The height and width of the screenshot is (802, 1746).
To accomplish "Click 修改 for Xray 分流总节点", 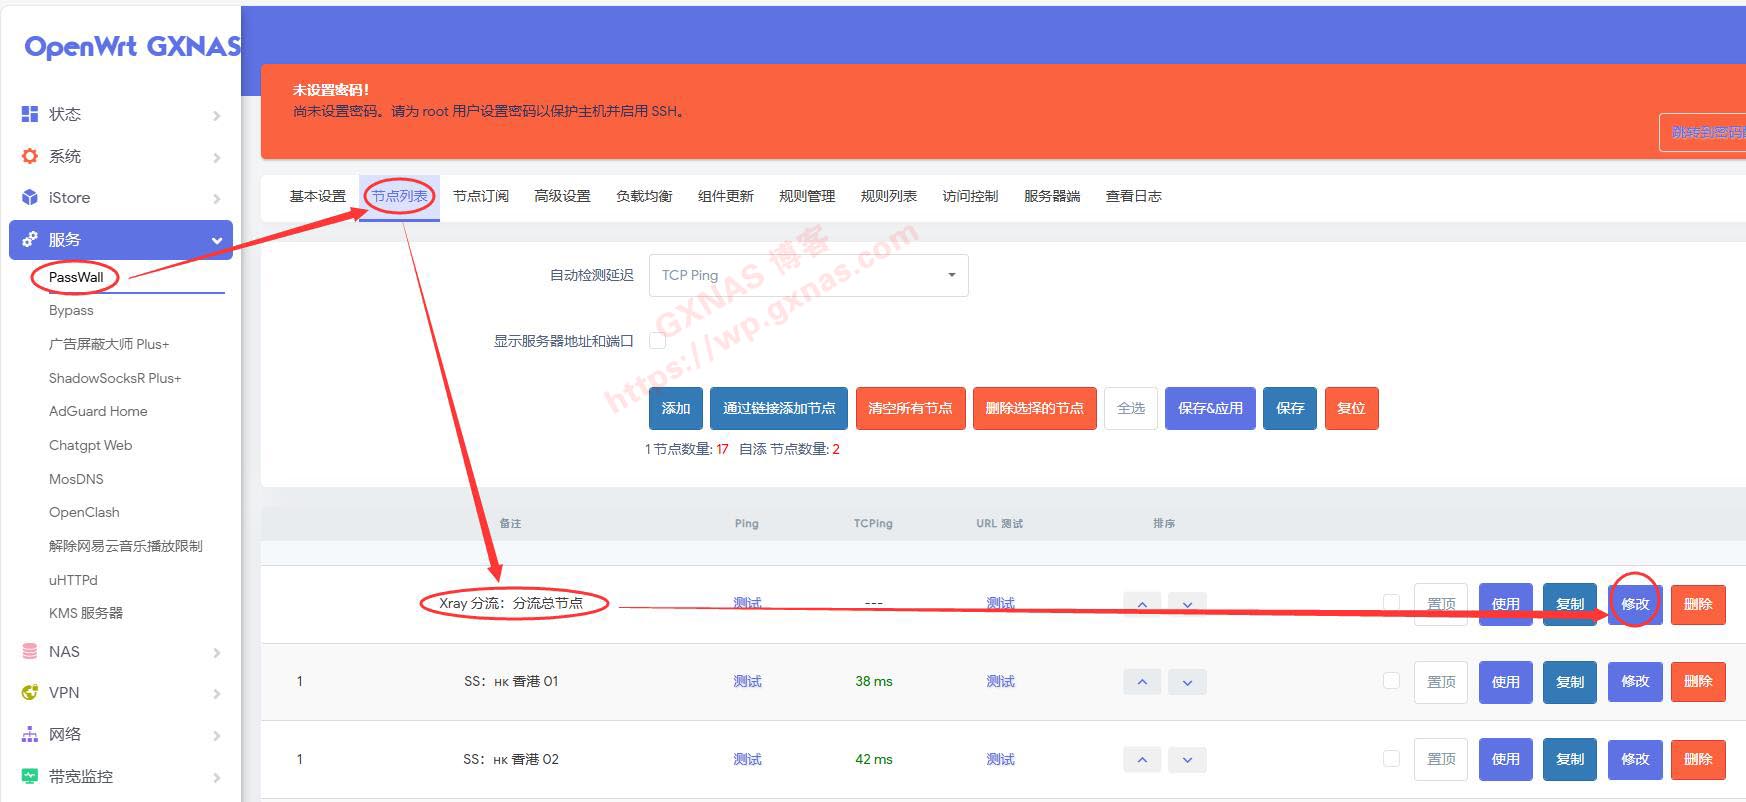I will coord(1635,604).
